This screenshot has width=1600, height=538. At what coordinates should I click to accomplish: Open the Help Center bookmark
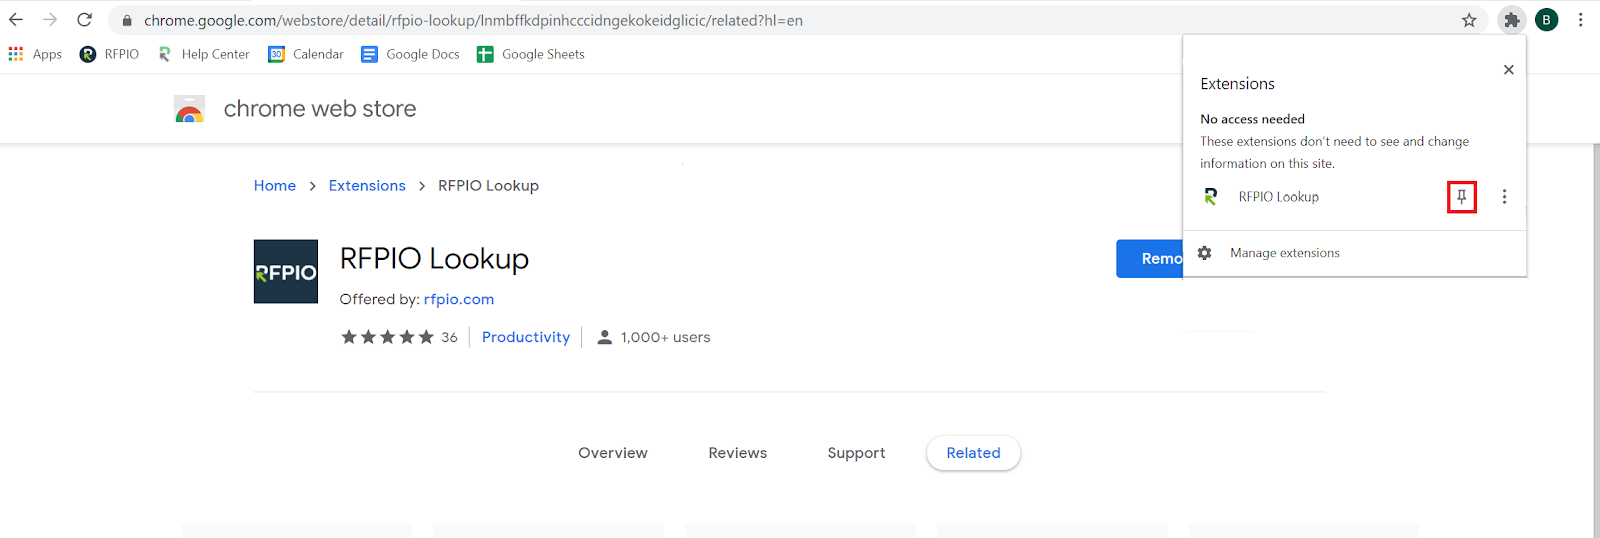(x=204, y=54)
